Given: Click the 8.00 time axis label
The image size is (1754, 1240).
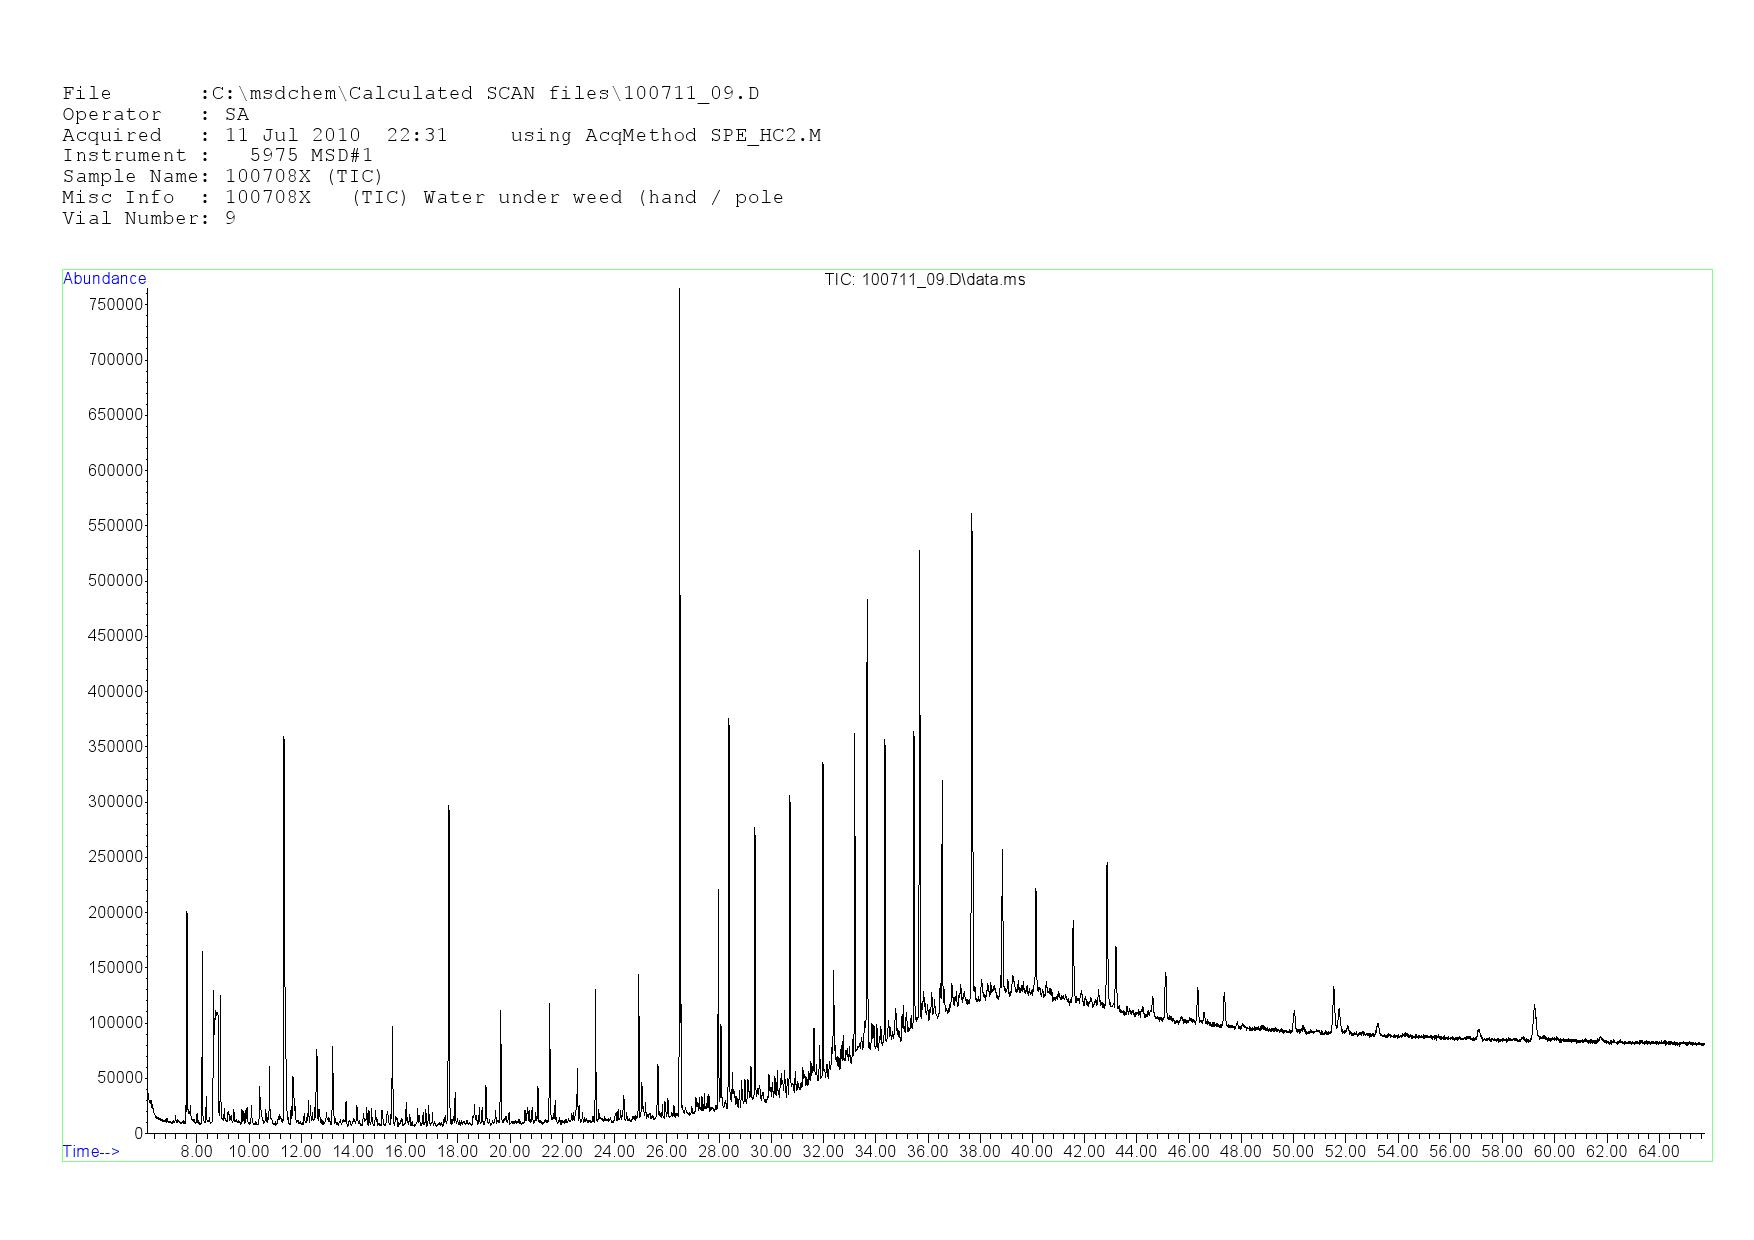Looking at the screenshot, I should (x=196, y=1151).
